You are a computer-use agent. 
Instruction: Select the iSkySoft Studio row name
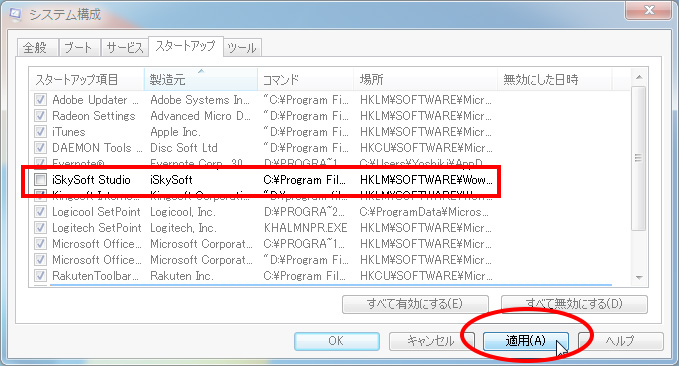pyautogui.click(x=91, y=180)
